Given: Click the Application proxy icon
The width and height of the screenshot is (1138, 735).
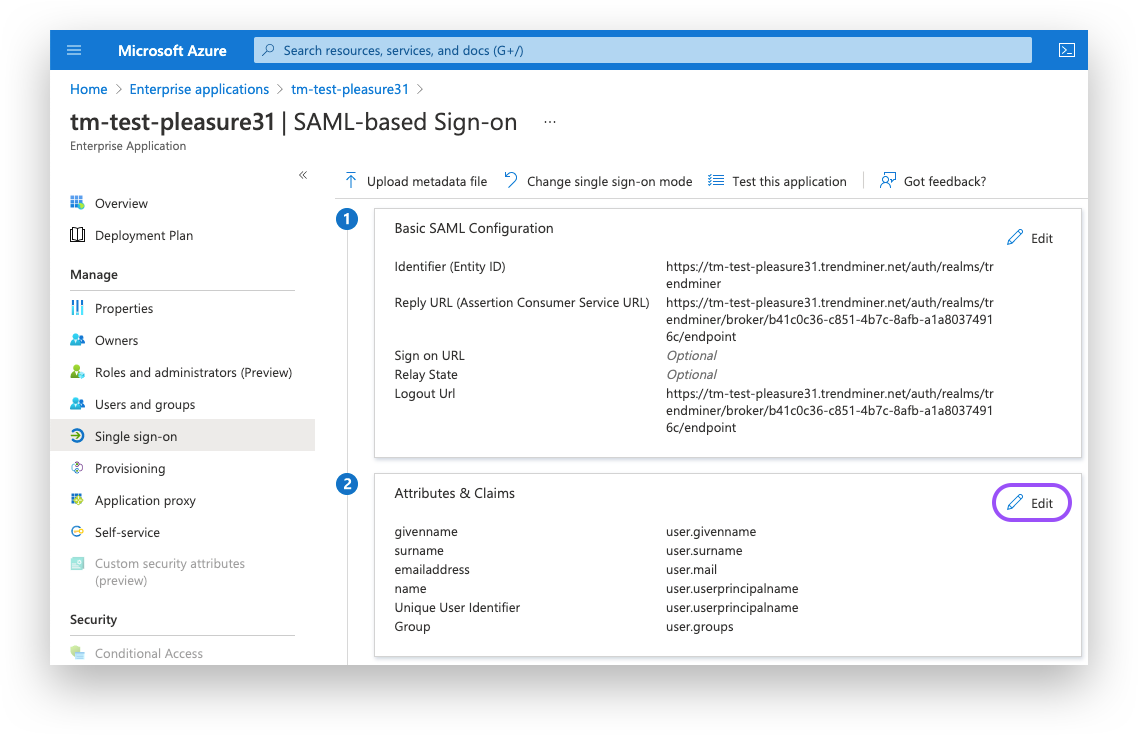Looking at the screenshot, I should click(79, 500).
